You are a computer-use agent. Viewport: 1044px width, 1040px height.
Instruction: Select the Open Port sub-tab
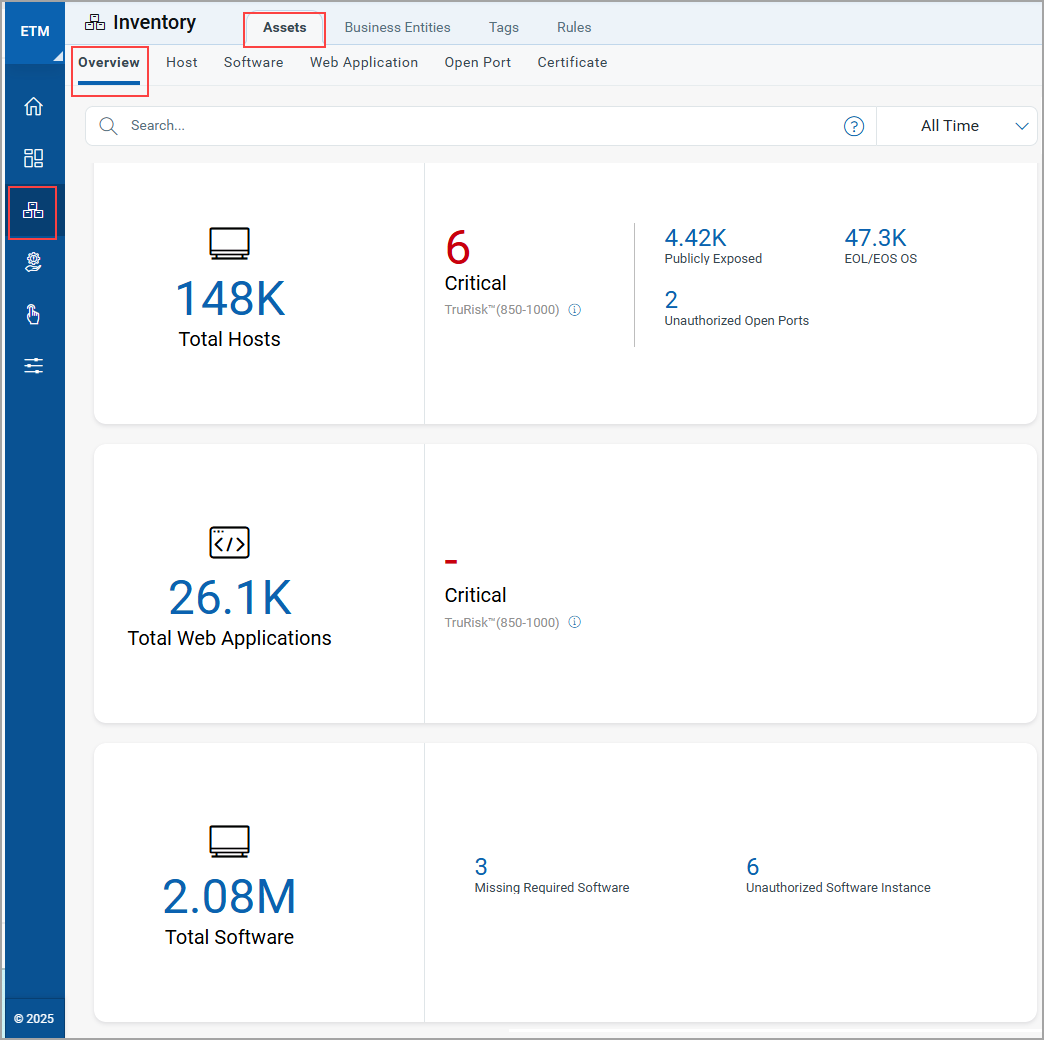(x=477, y=63)
